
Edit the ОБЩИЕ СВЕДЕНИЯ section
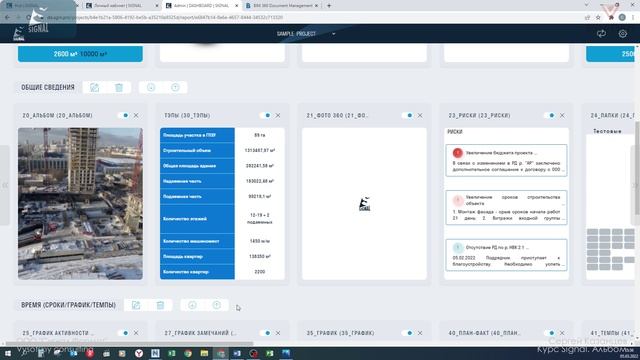click(x=95, y=87)
